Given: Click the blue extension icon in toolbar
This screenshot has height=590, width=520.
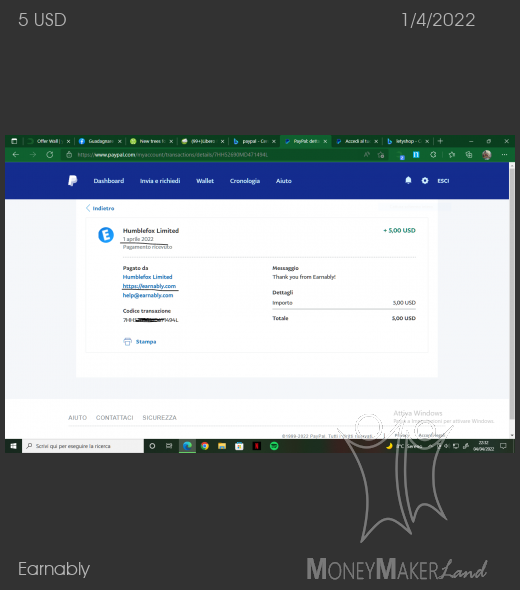Looking at the screenshot, I should coord(416,155).
